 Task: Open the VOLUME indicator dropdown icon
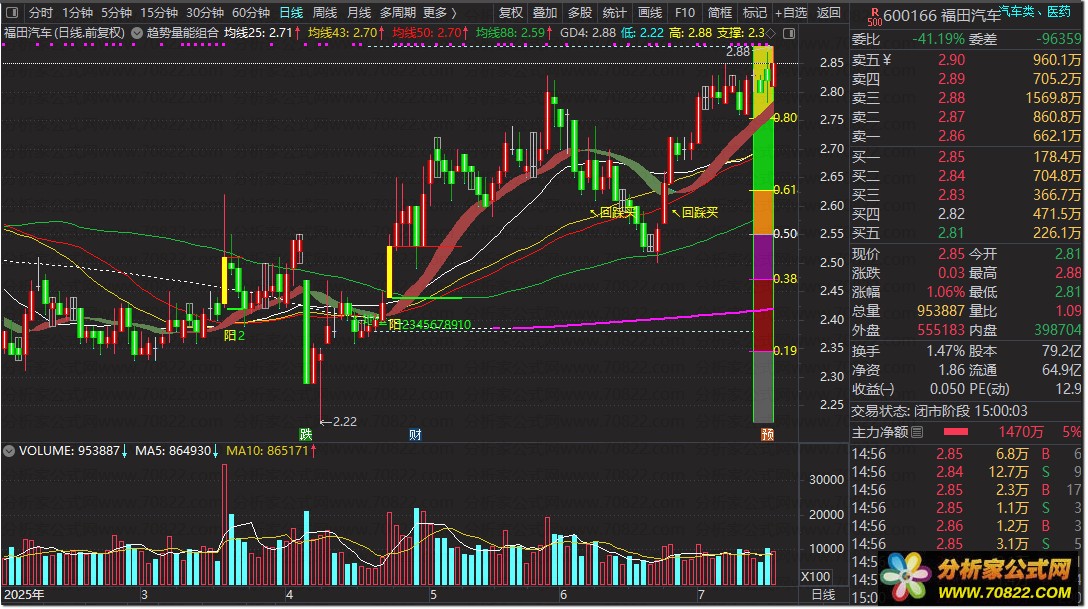9,451
